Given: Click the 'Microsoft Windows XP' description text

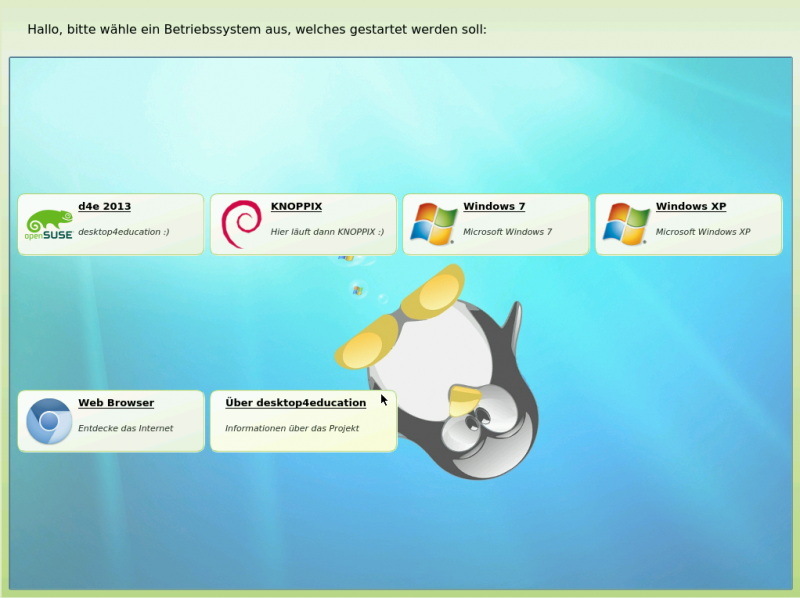Looking at the screenshot, I should [x=703, y=232].
